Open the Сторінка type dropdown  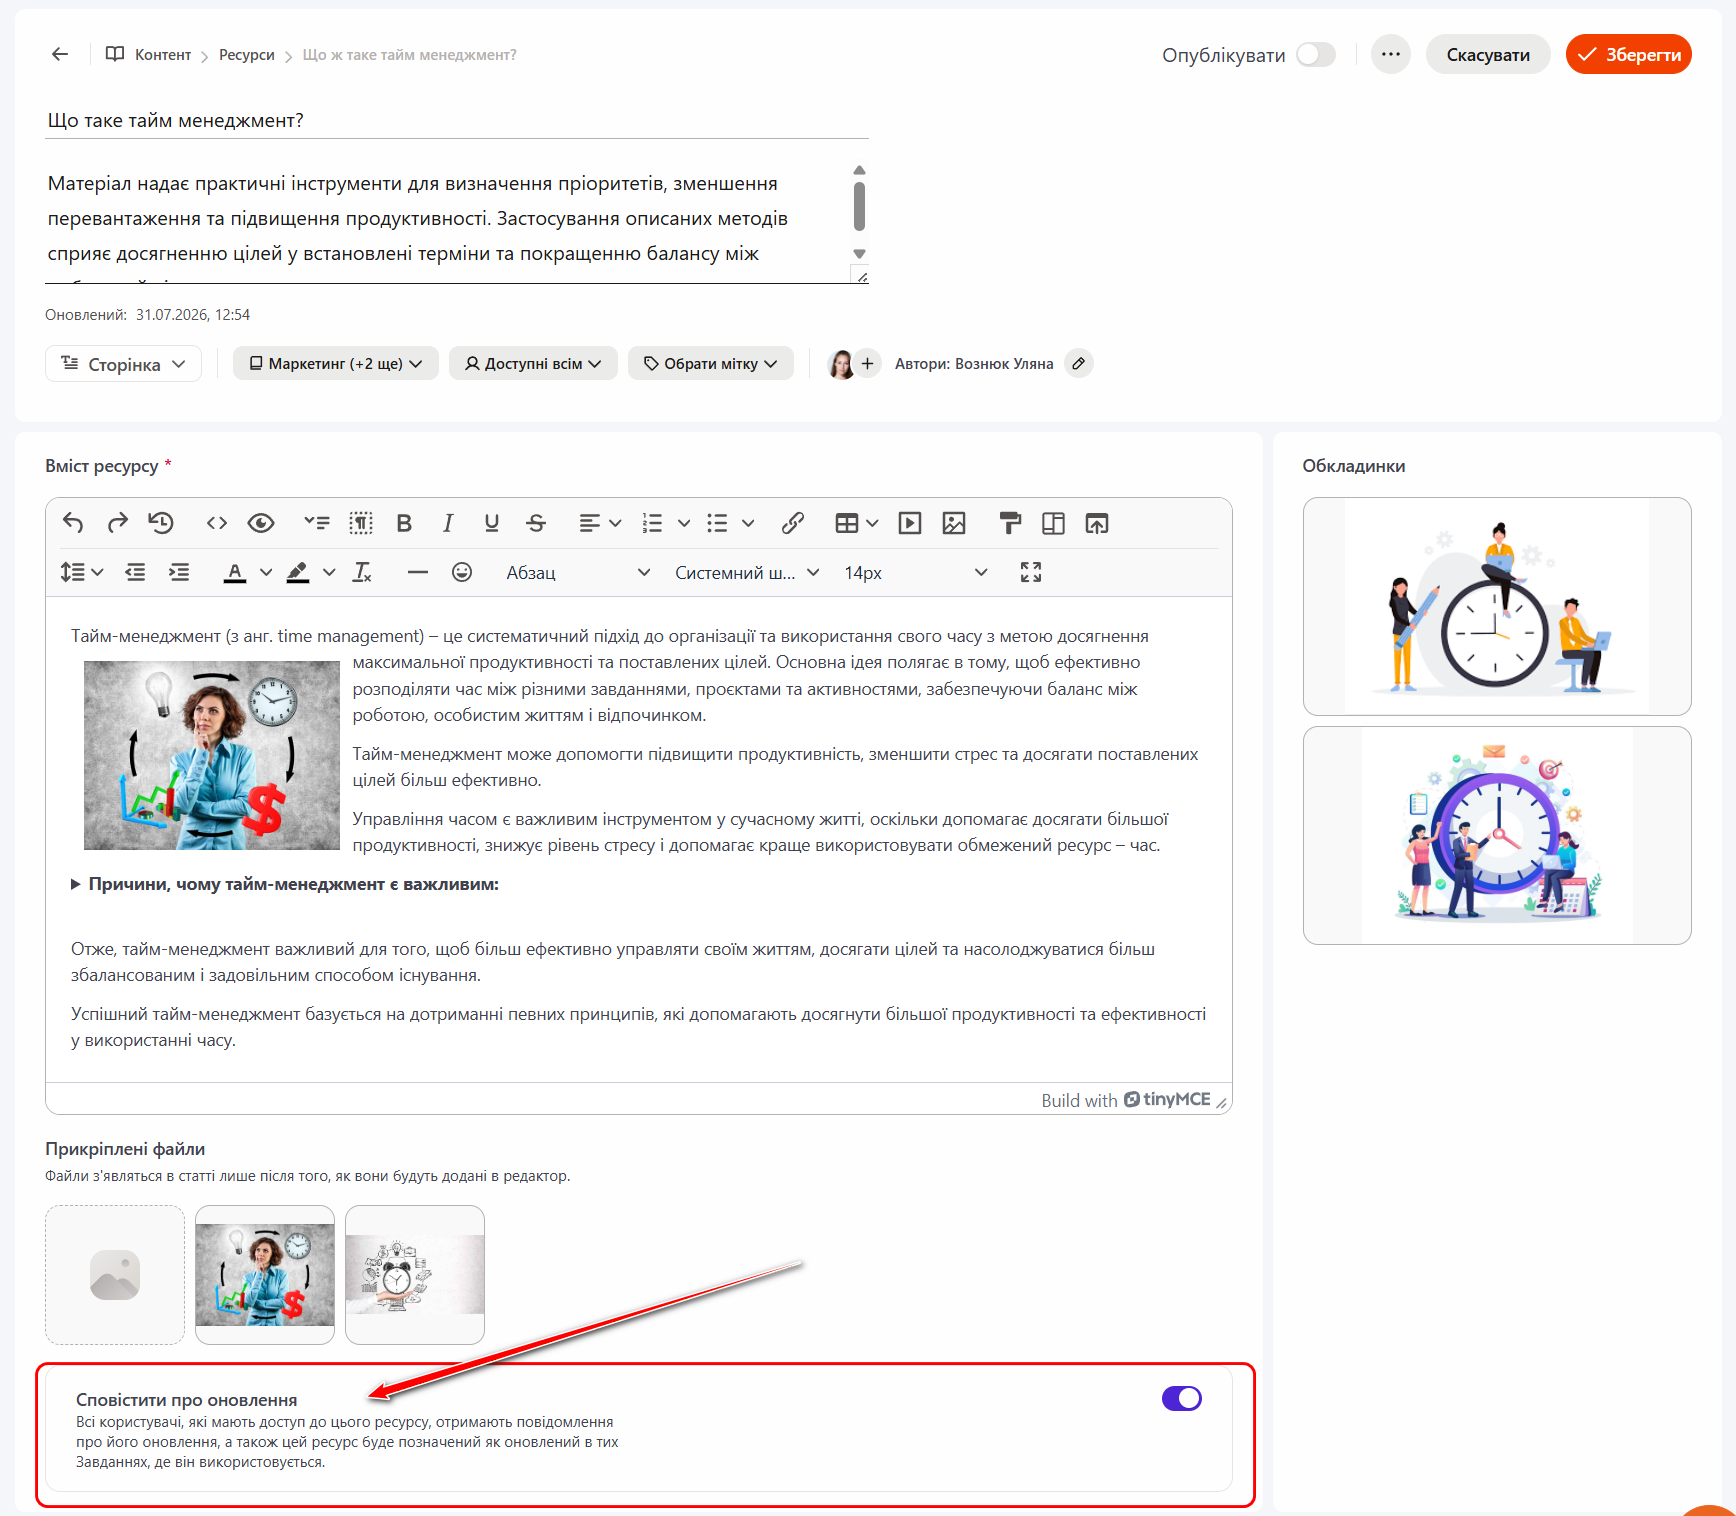123,364
